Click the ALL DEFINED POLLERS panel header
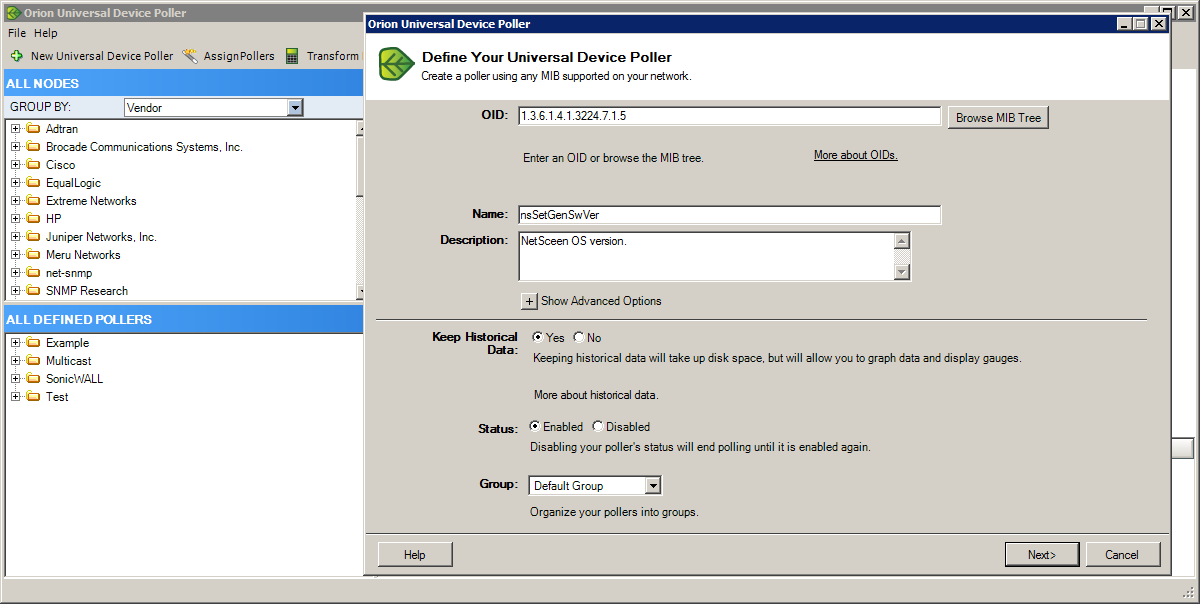 [183, 319]
